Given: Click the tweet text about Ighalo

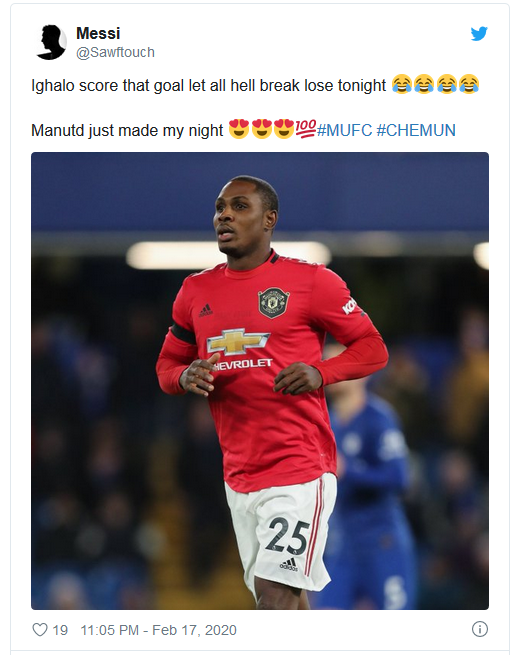Looking at the screenshot, I should point(208,86).
